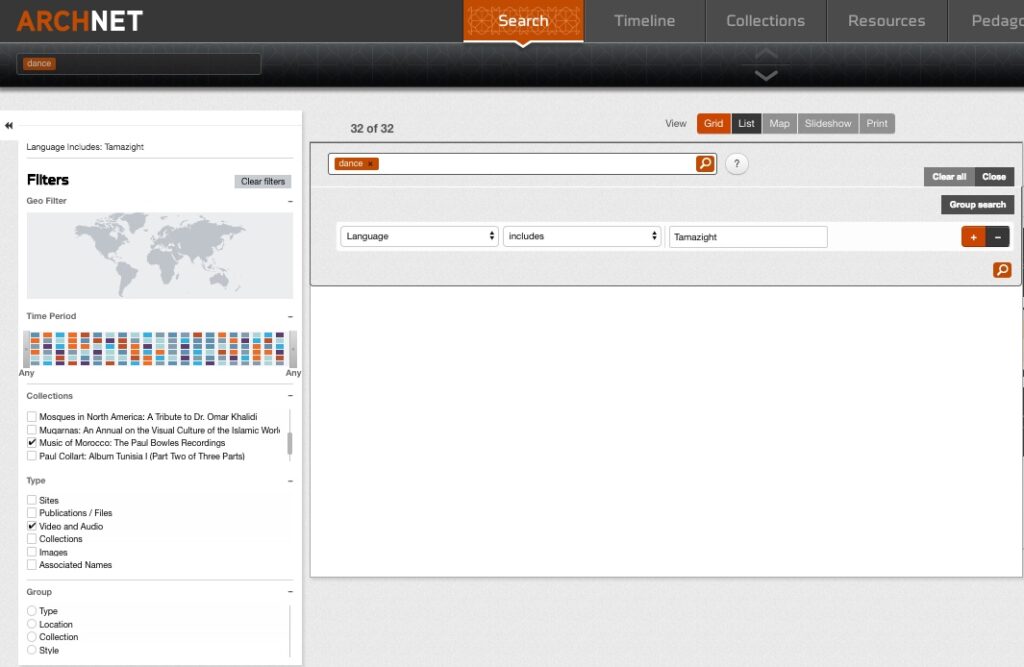Collapse the Geo Filter section
This screenshot has width=1024, height=667.
(x=291, y=200)
